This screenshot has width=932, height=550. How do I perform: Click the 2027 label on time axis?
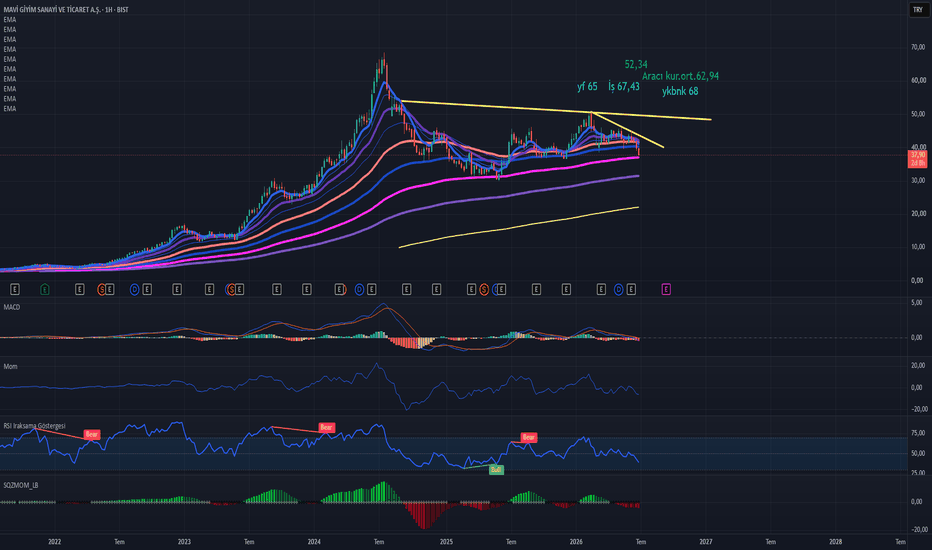[706, 542]
